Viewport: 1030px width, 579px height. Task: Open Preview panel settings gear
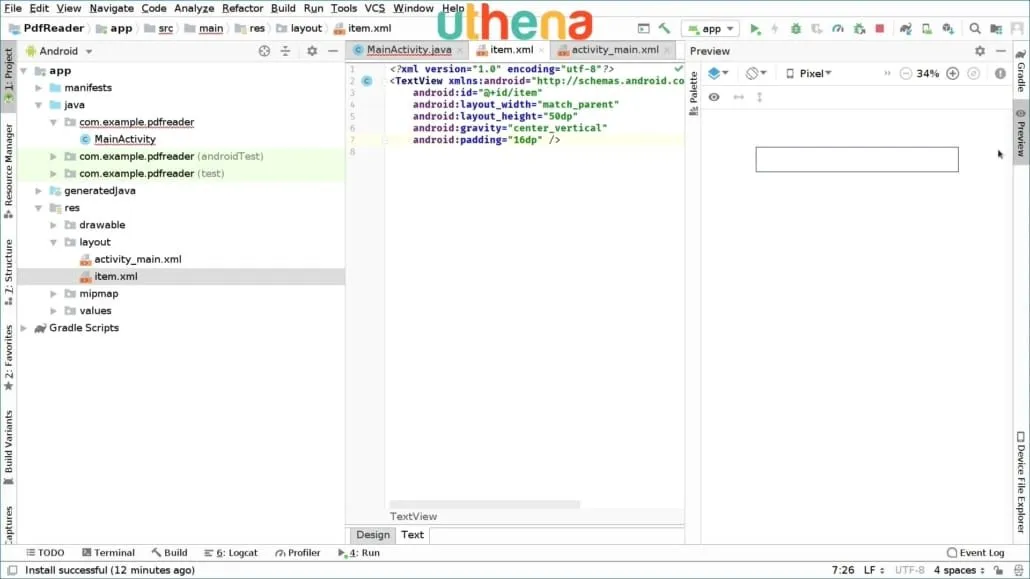coord(979,51)
